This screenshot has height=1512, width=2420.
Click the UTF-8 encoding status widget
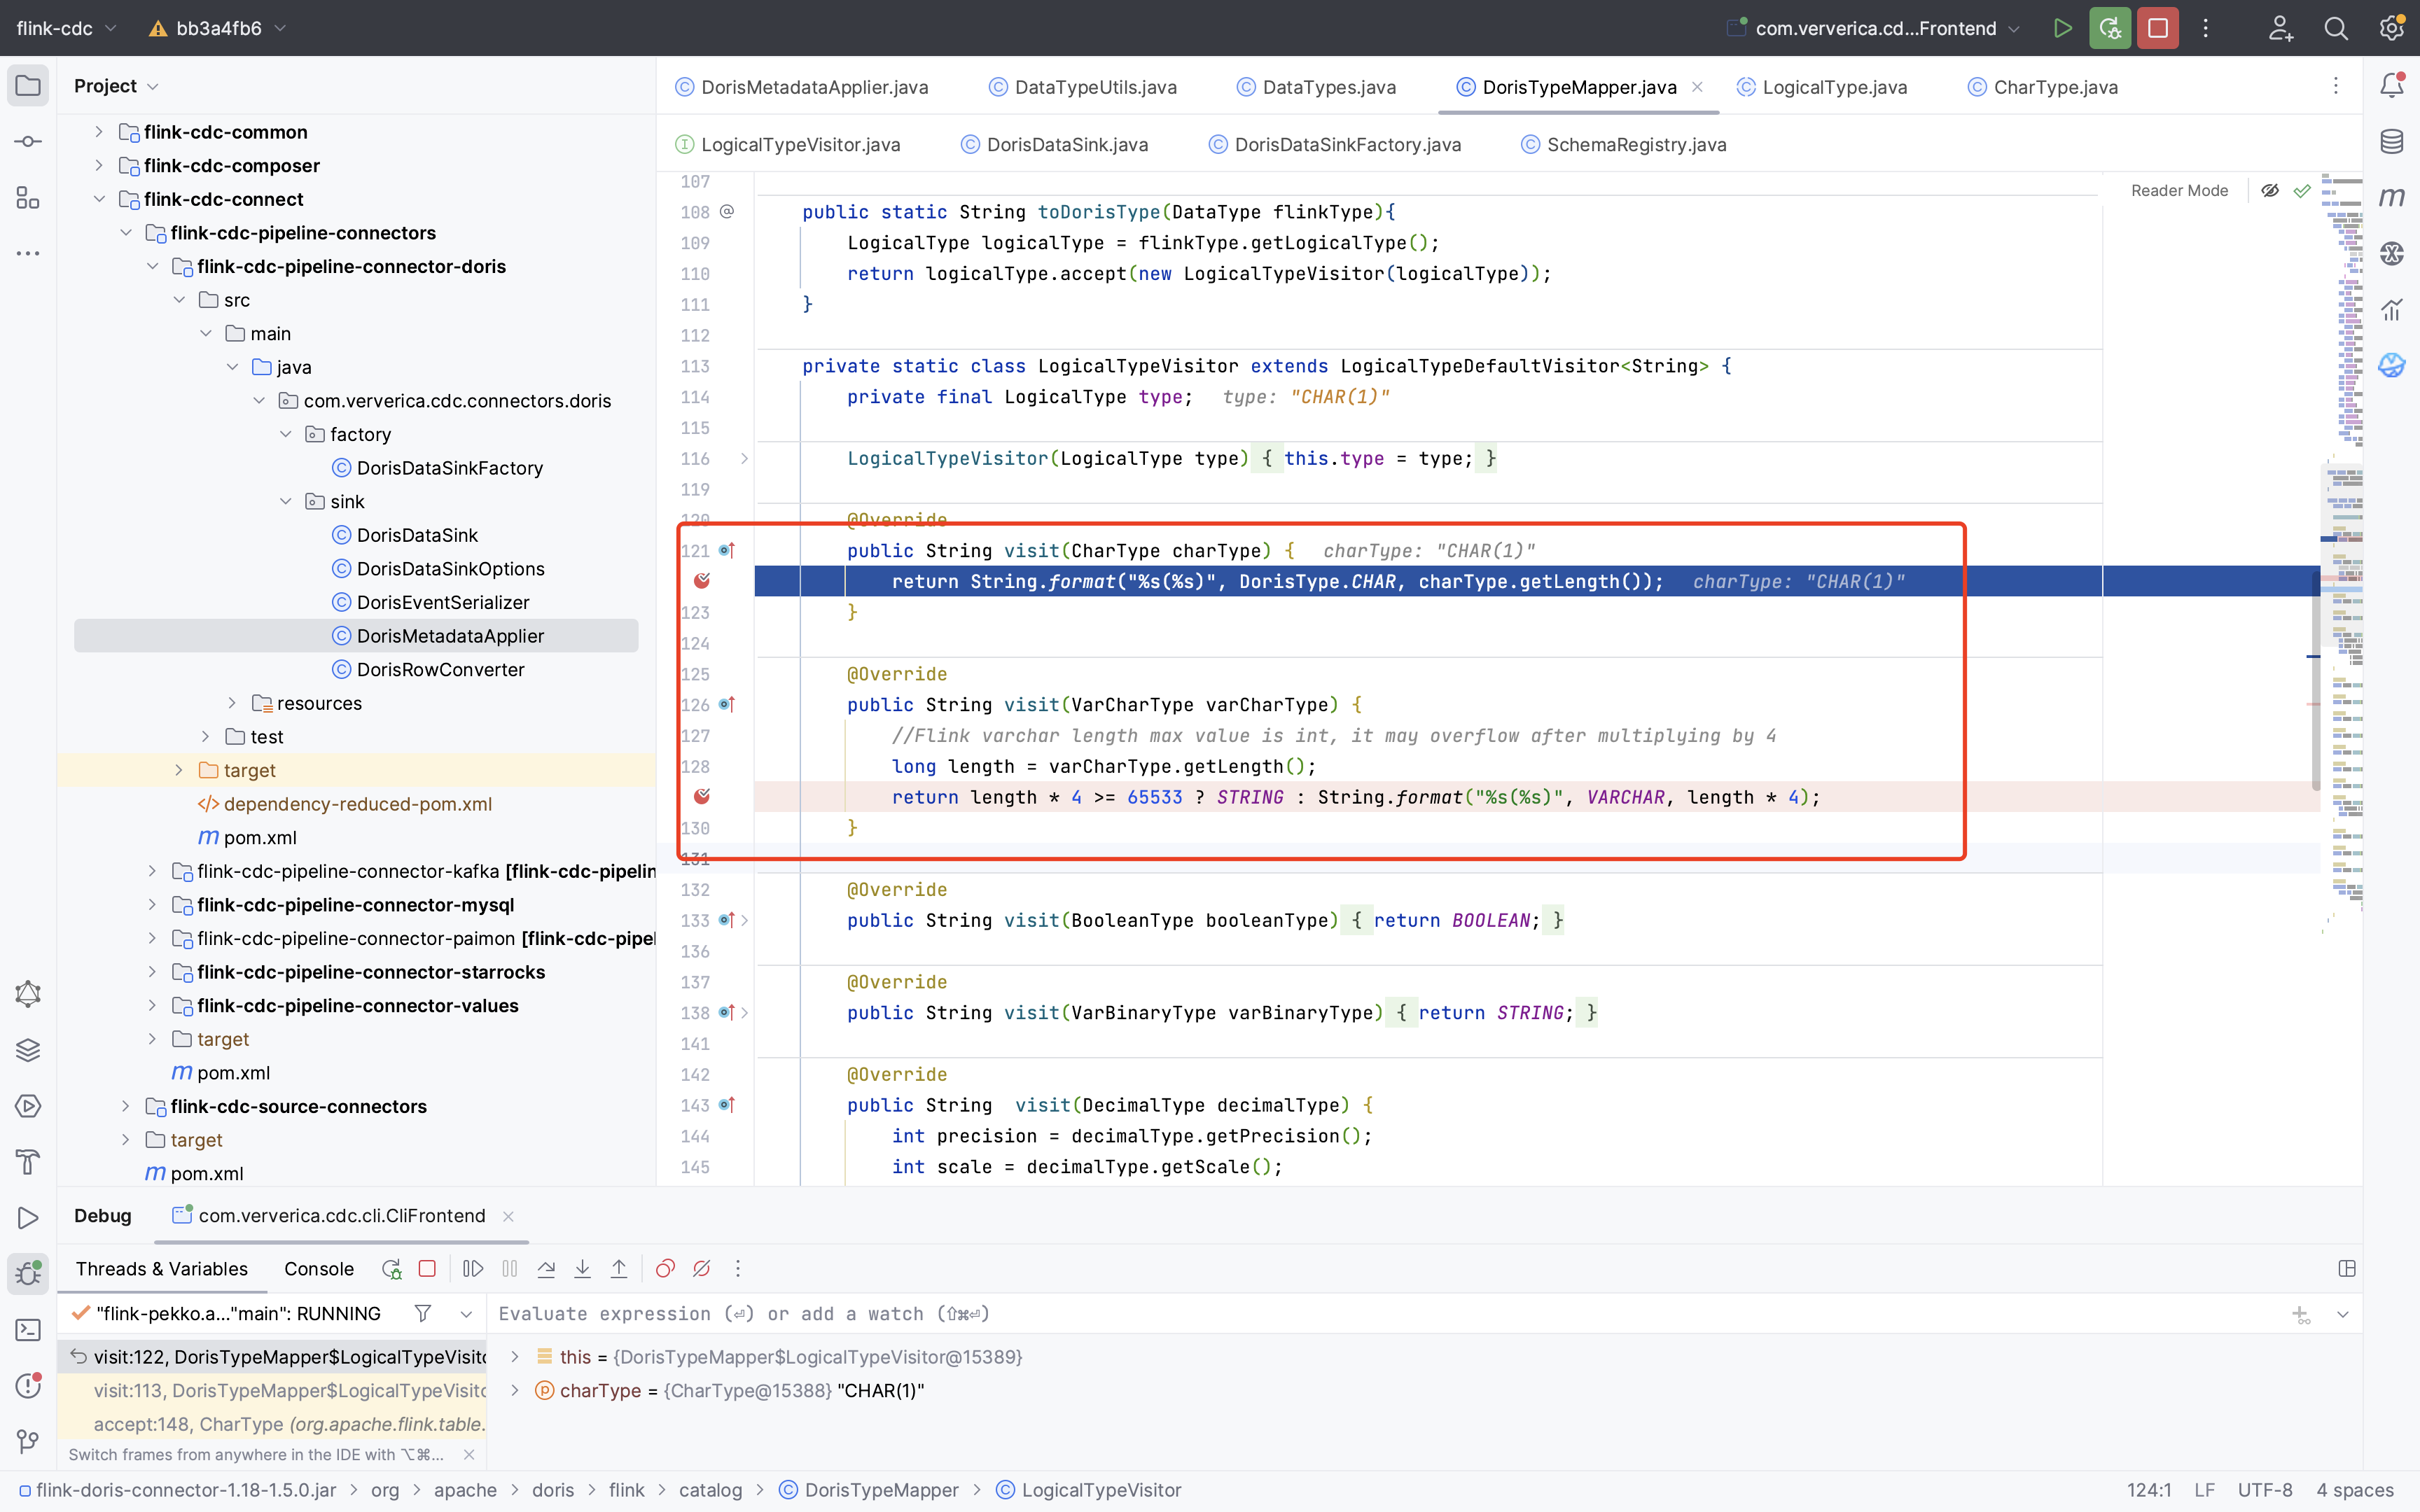(x=2265, y=1490)
